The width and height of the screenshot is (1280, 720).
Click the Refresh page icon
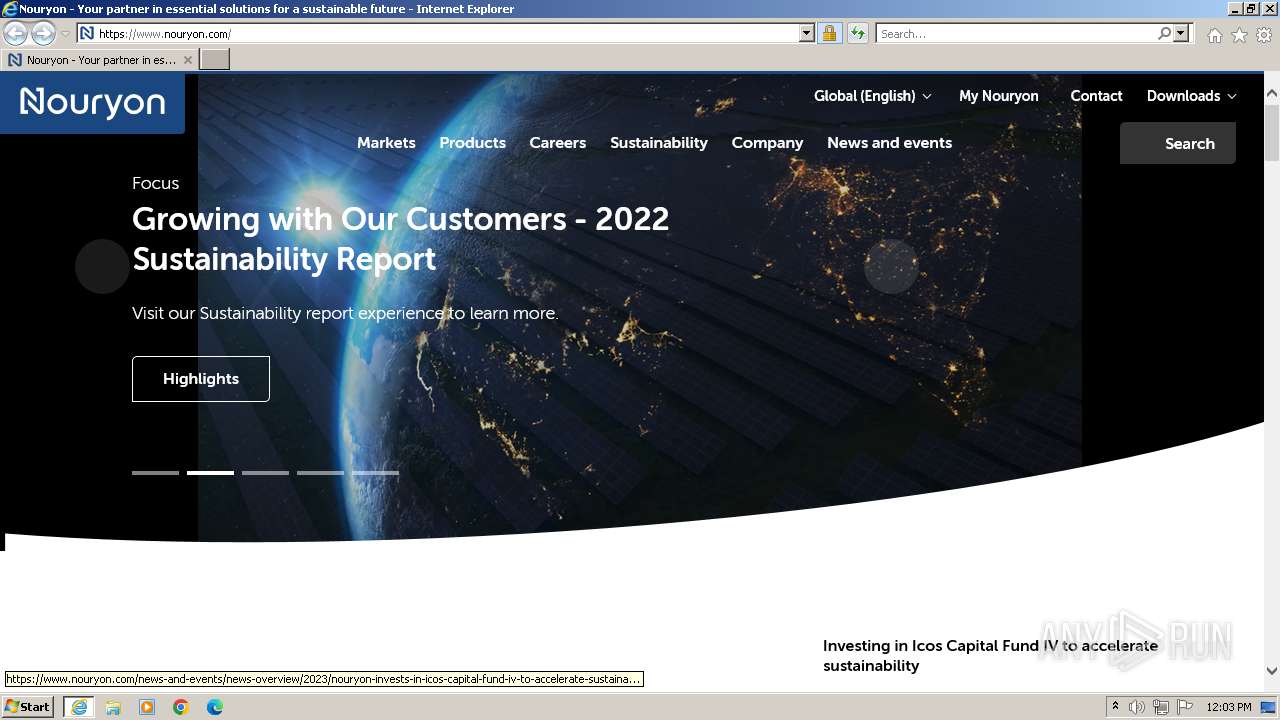click(x=857, y=33)
